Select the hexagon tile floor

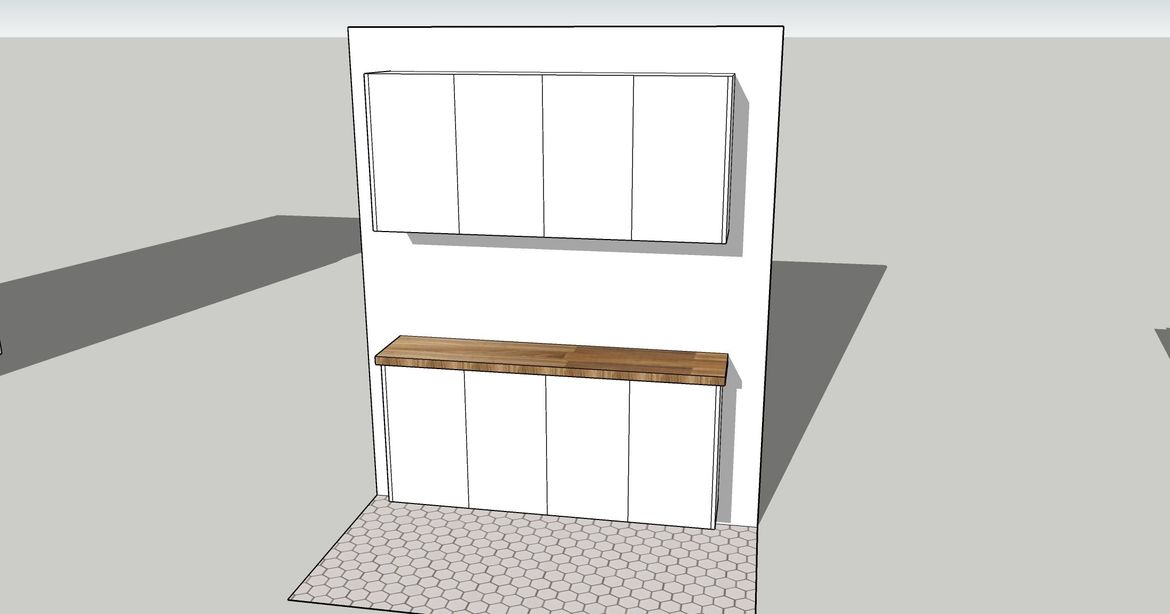(x=520, y=560)
